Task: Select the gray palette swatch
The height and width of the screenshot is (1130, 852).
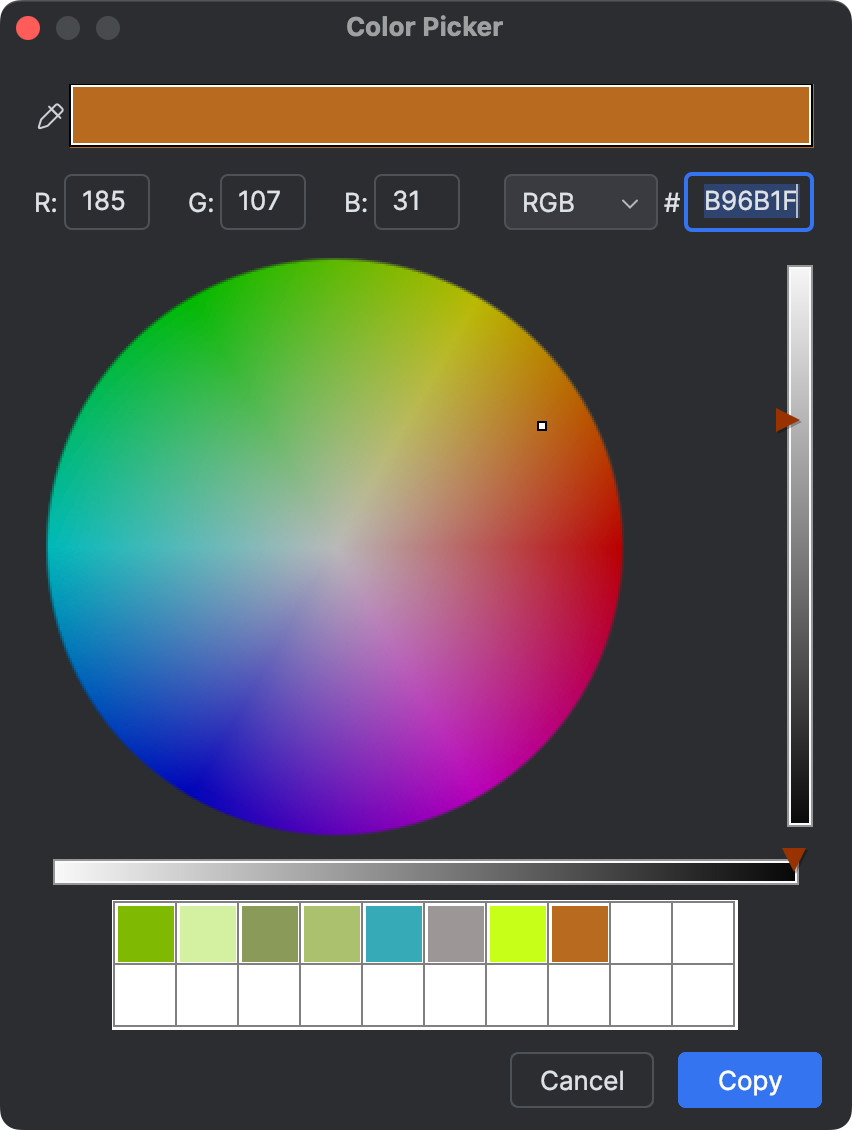Action: pyautogui.click(x=454, y=932)
